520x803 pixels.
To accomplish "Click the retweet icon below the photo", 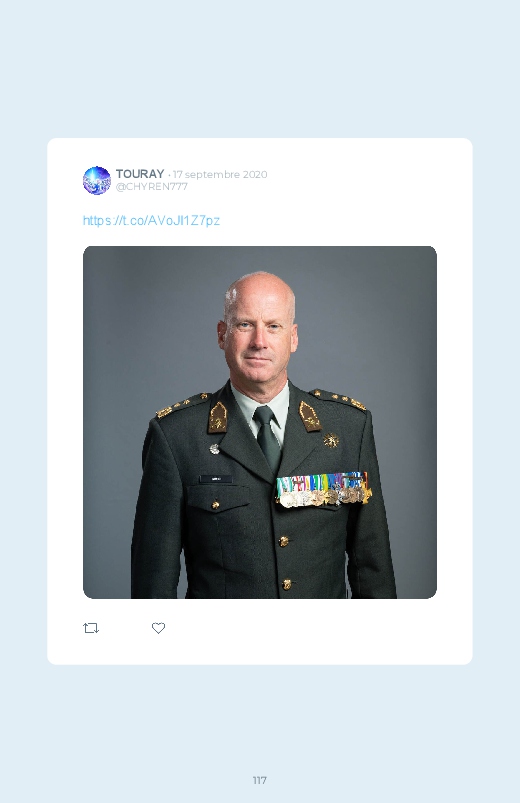I will pos(91,628).
